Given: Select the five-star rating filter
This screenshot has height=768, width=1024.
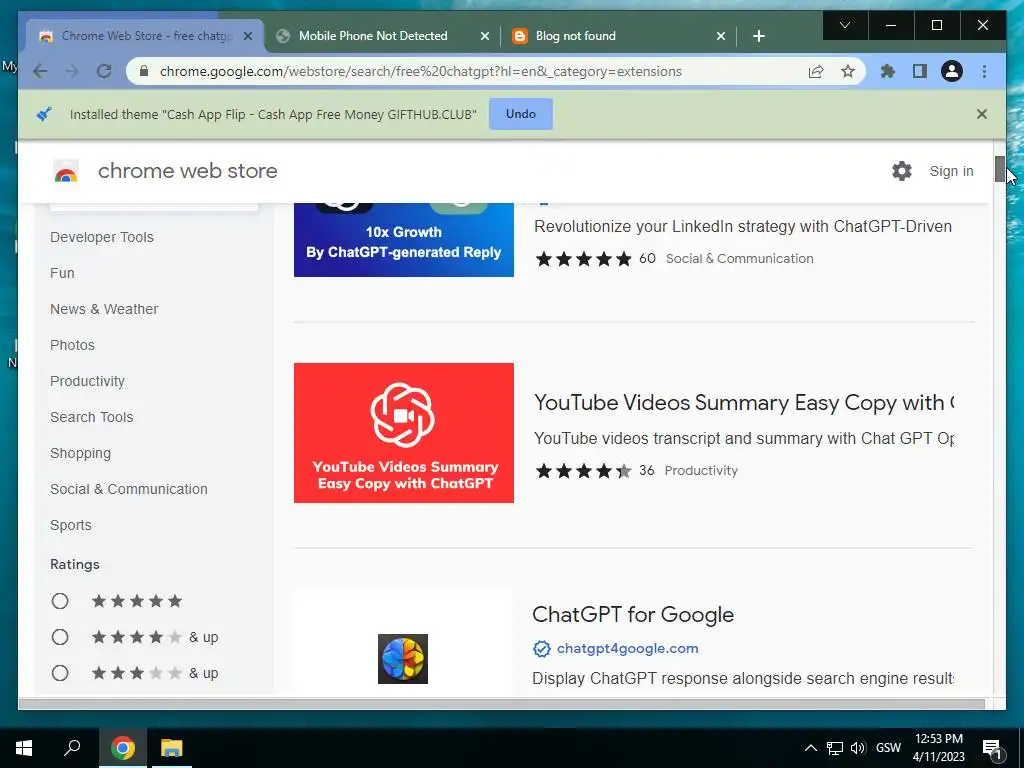Looking at the screenshot, I should (x=60, y=601).
